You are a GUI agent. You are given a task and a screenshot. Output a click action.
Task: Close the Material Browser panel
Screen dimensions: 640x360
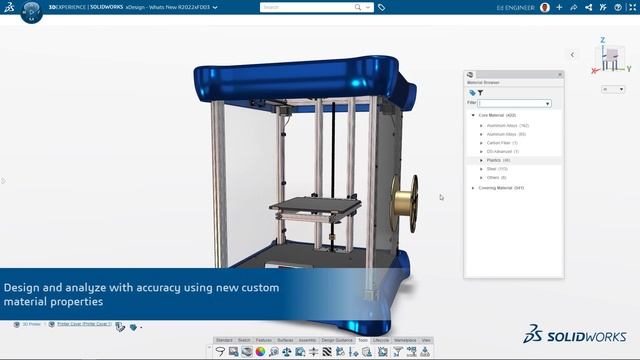pyautogui.click(x=560, y=74)
